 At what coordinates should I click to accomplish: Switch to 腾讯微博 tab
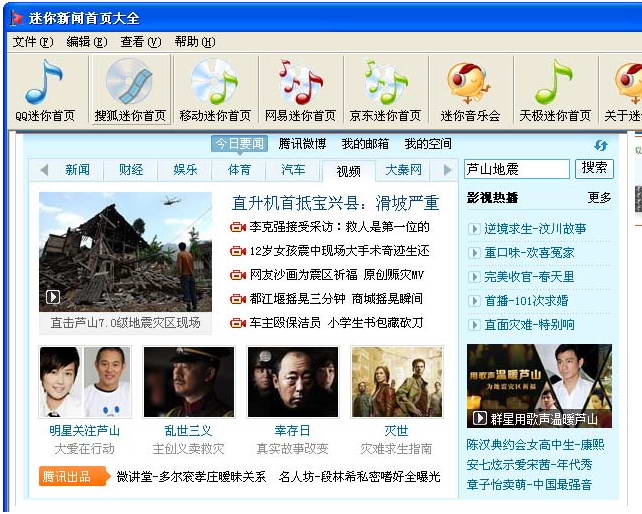point(303,144)
